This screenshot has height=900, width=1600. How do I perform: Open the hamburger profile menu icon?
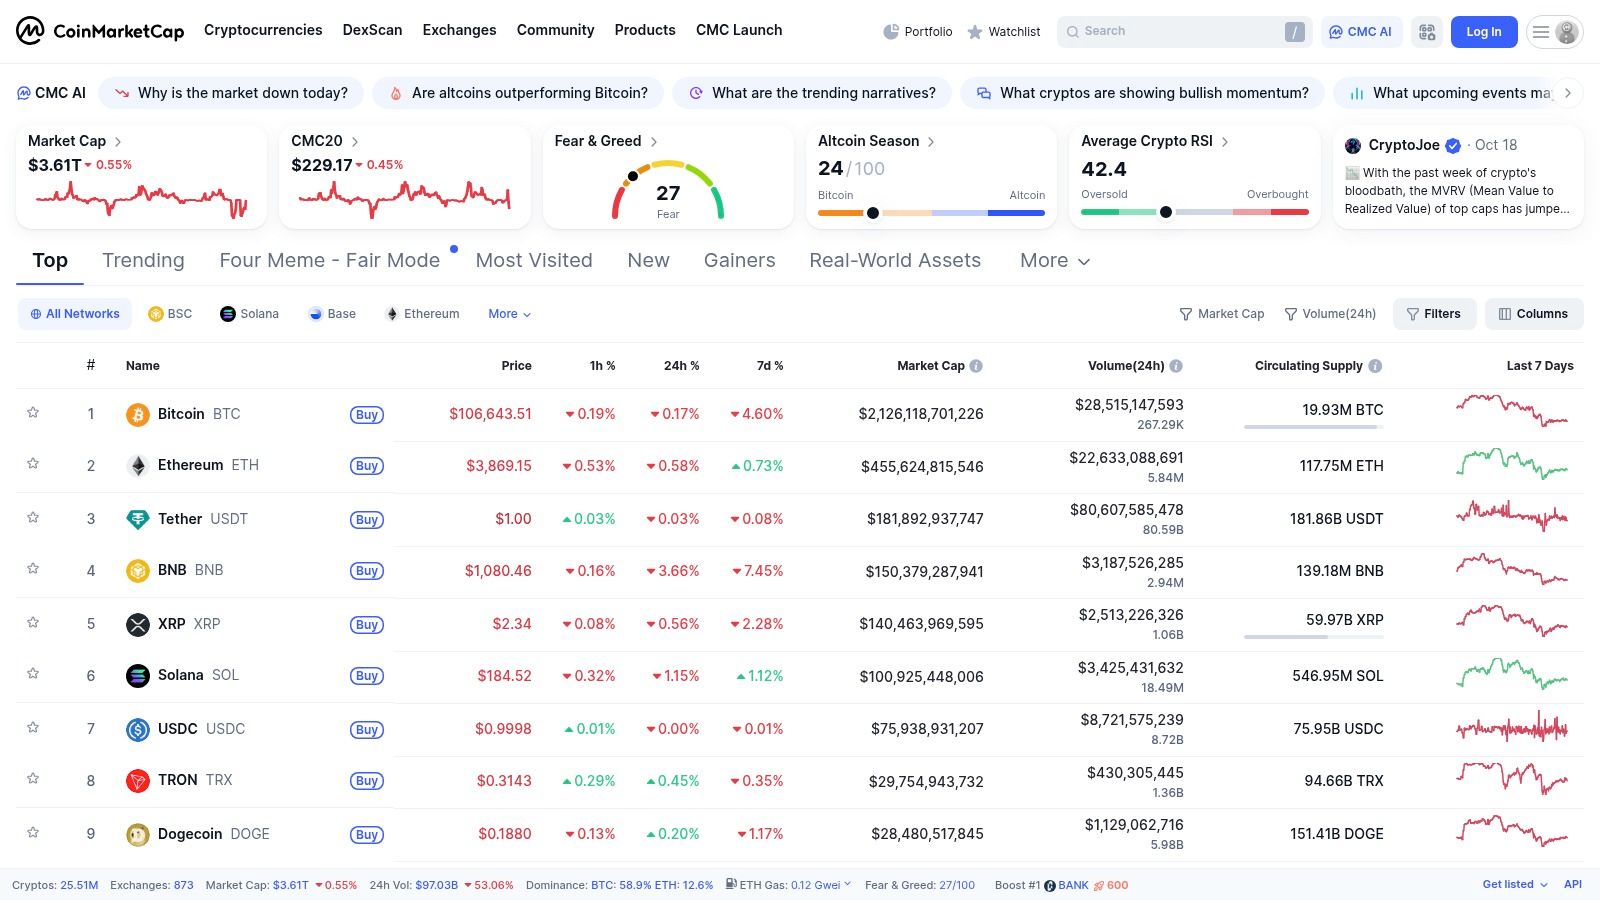pos(1554,32)
